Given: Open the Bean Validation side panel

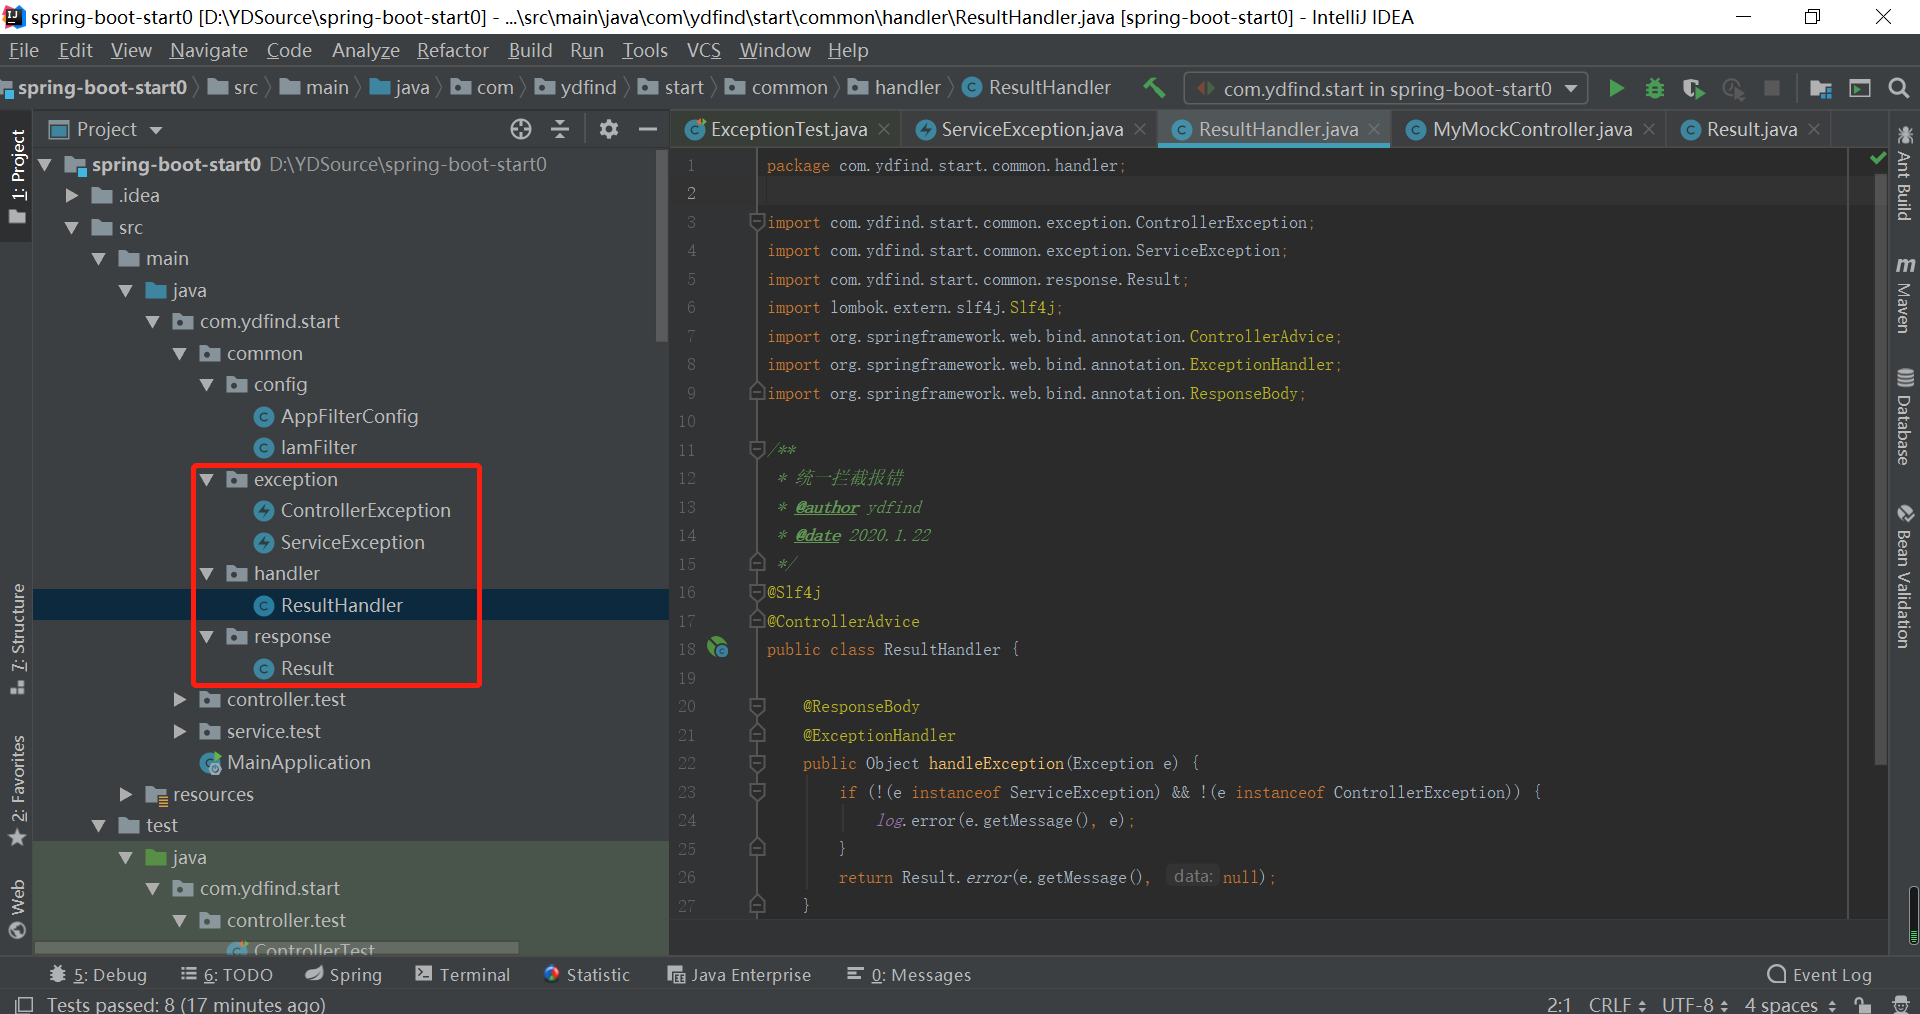Looking at the screenshot, I should [1904, 577].
